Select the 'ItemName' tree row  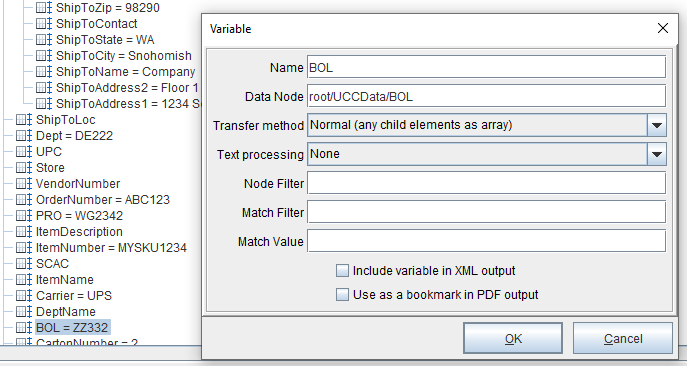[64, 280]
